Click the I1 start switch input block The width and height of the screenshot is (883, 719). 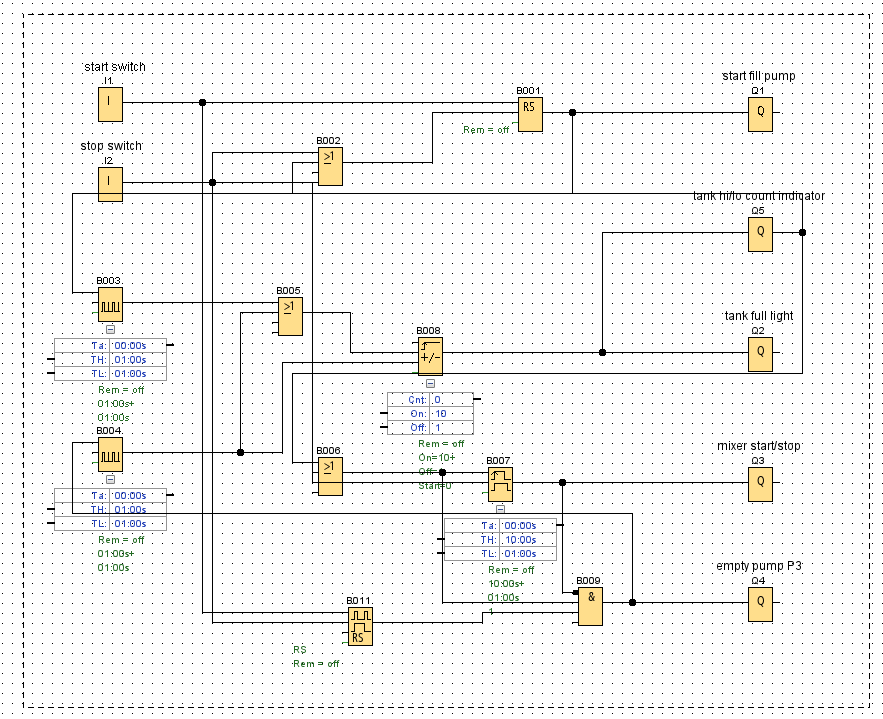click(x=109, y=103)
